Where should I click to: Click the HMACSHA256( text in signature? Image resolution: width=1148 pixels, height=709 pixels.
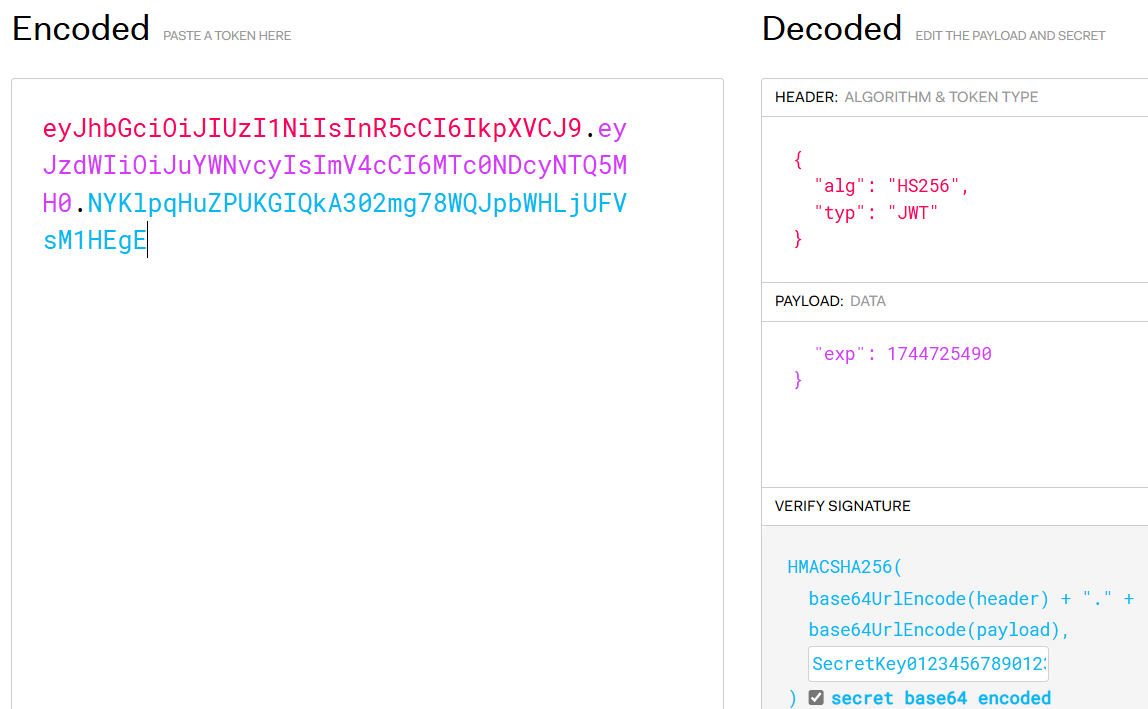pyautogui.click(x=845, y=567)
